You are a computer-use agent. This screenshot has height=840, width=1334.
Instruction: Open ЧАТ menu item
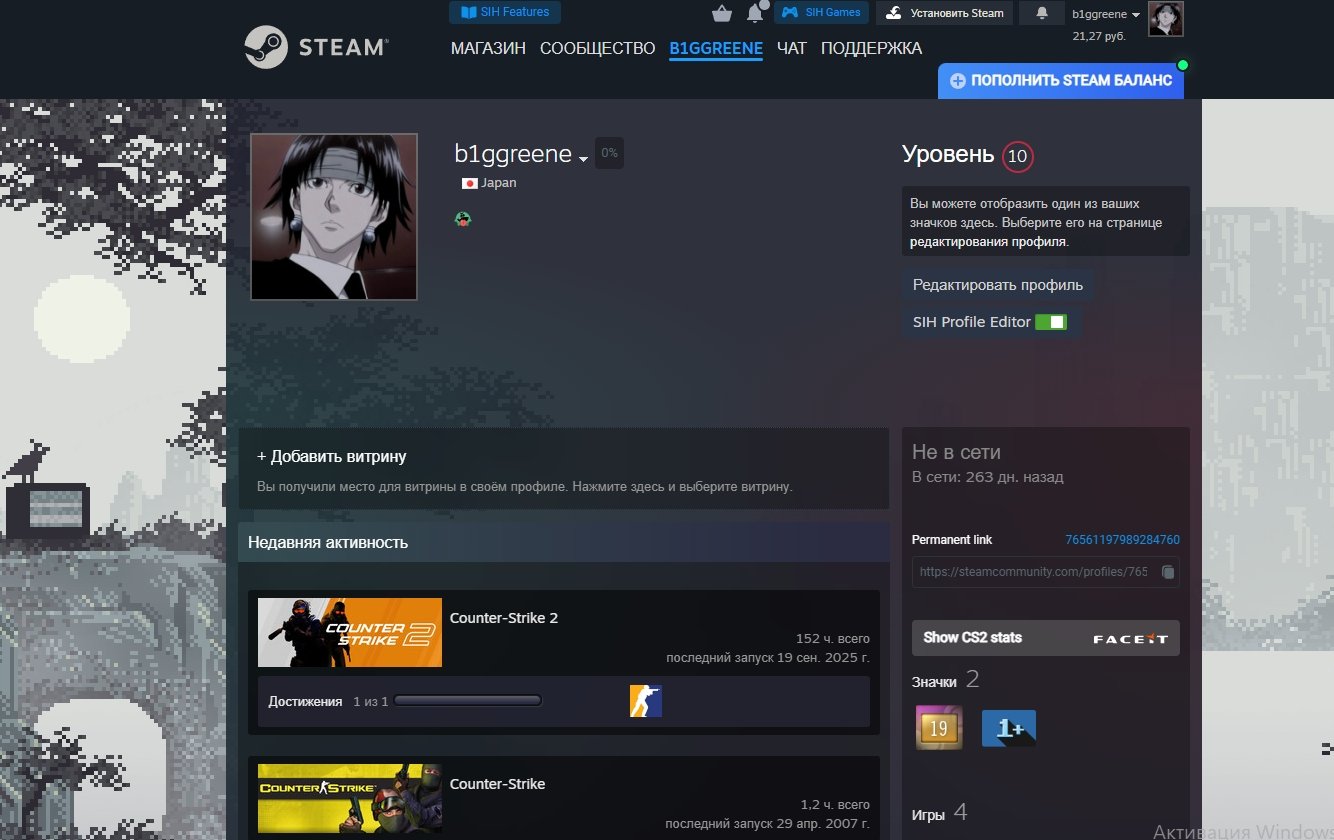tap(791, 48)
